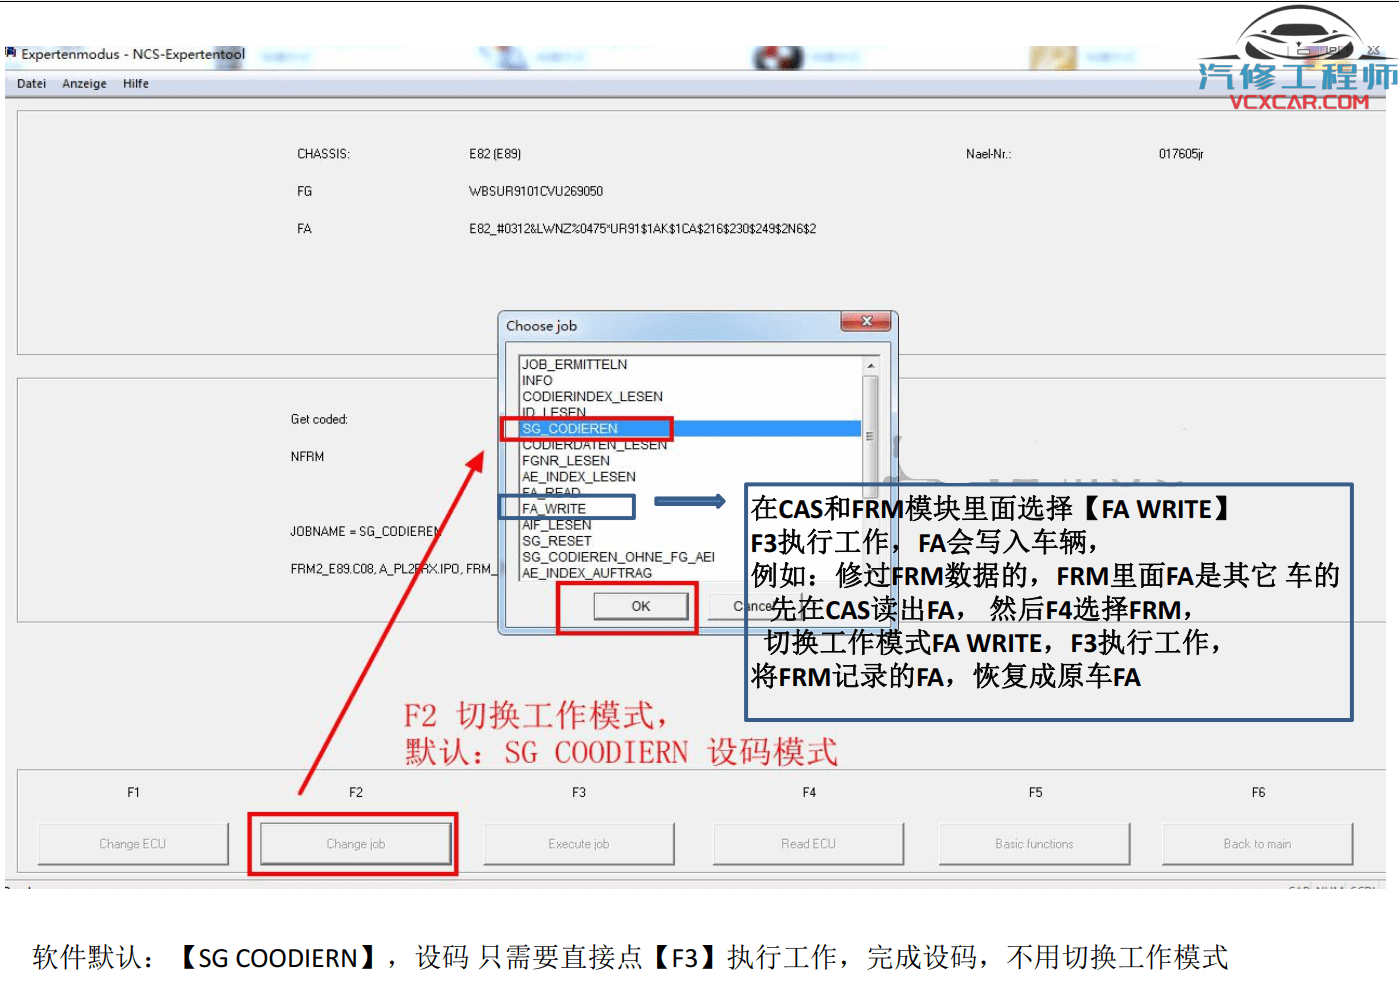Click the NCS-Expertentool title bar icon
The height and width of the screenshot is (990, 1399).
click(9, 54)
